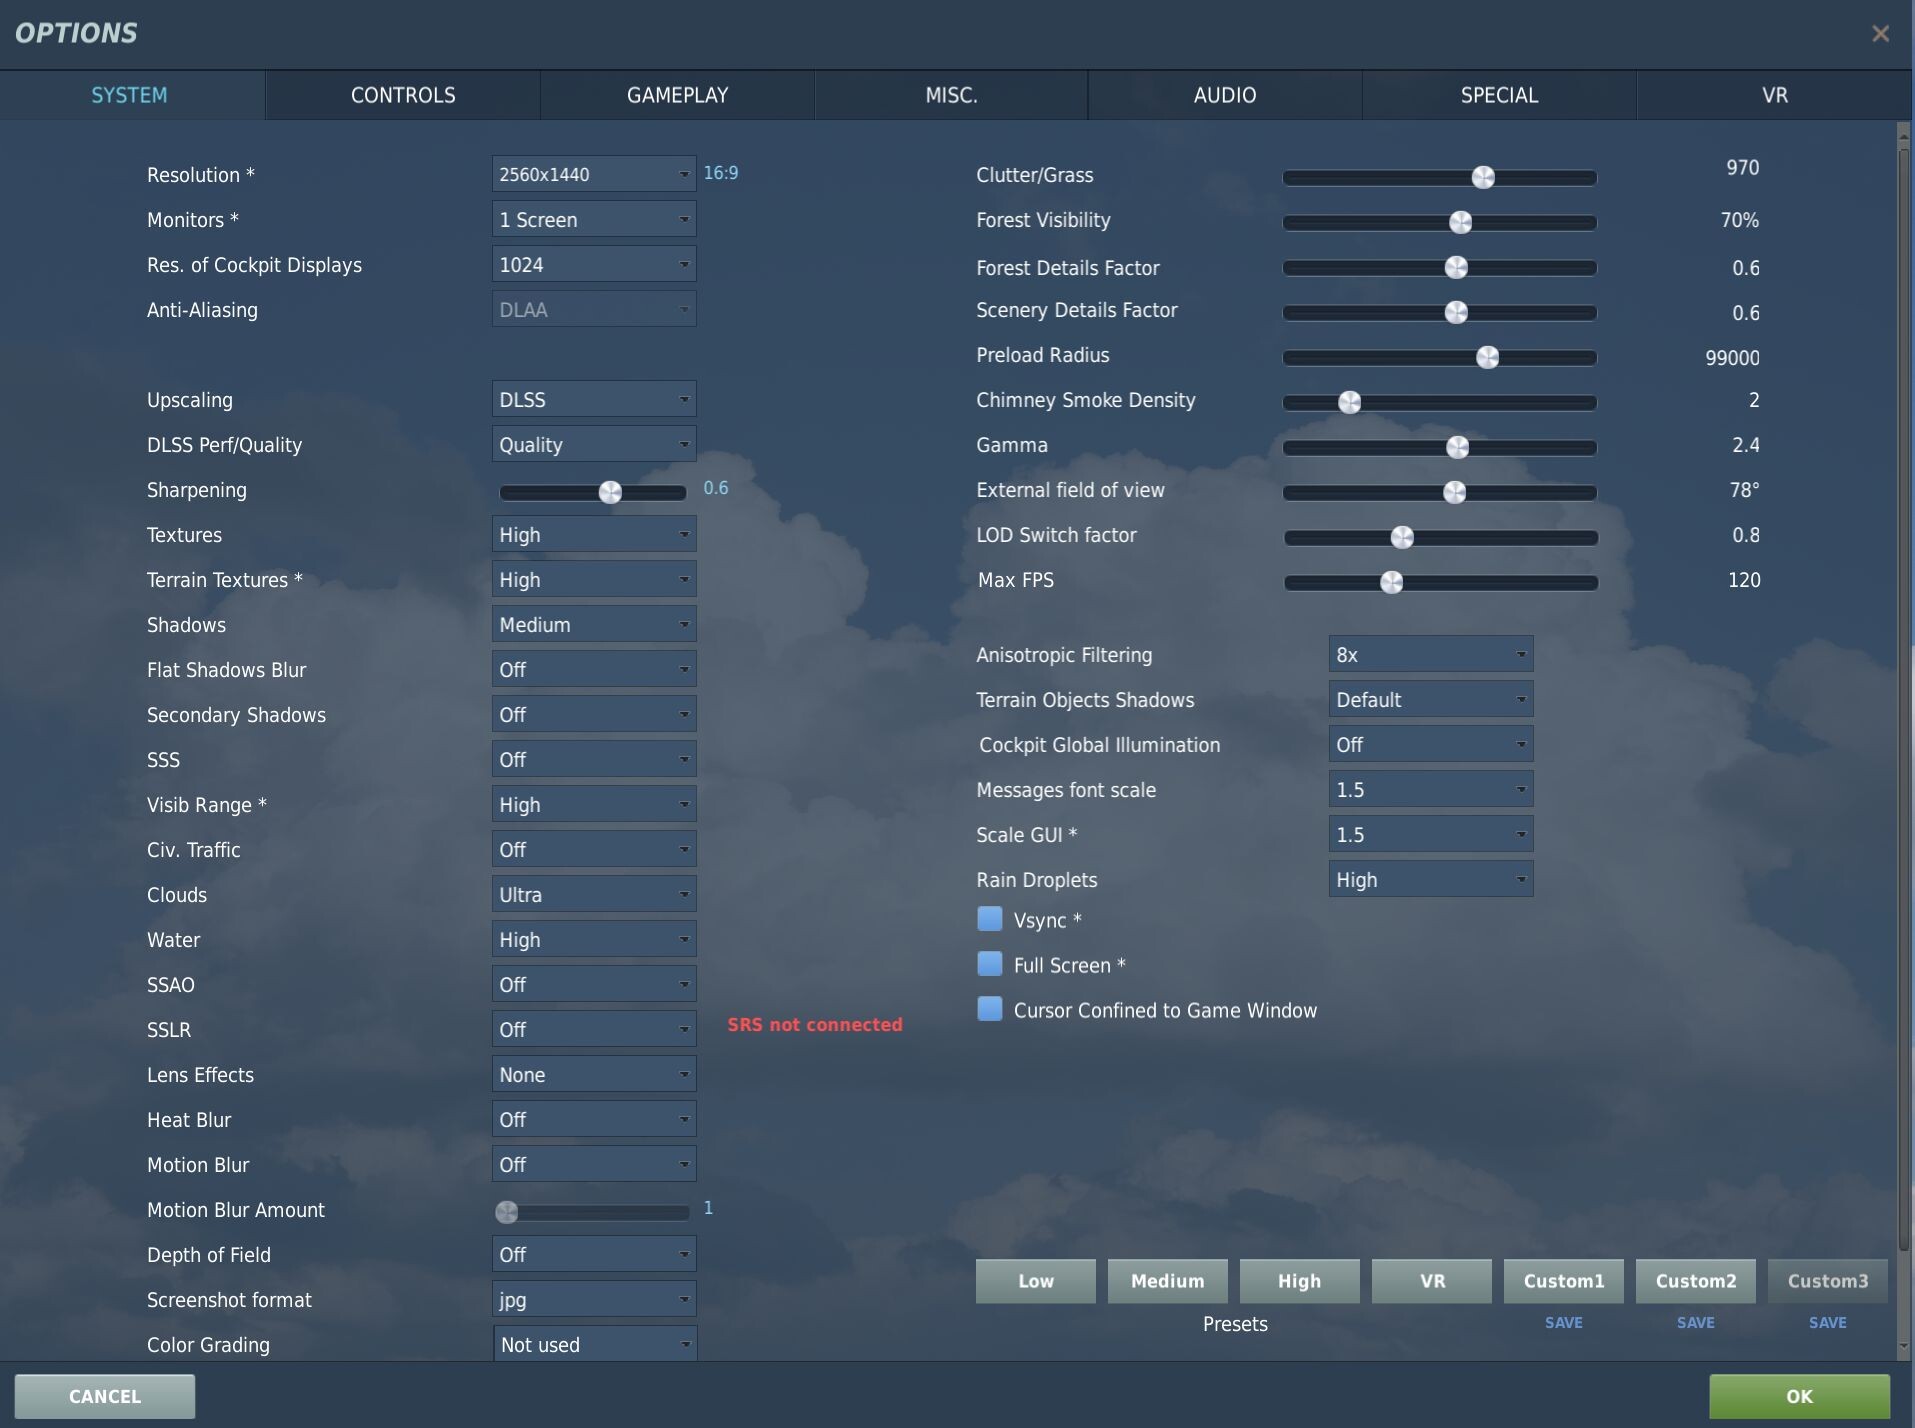Click the Clutter/Grass slider knob
Screen dimensions: 1915x1428
point(1483,177)
